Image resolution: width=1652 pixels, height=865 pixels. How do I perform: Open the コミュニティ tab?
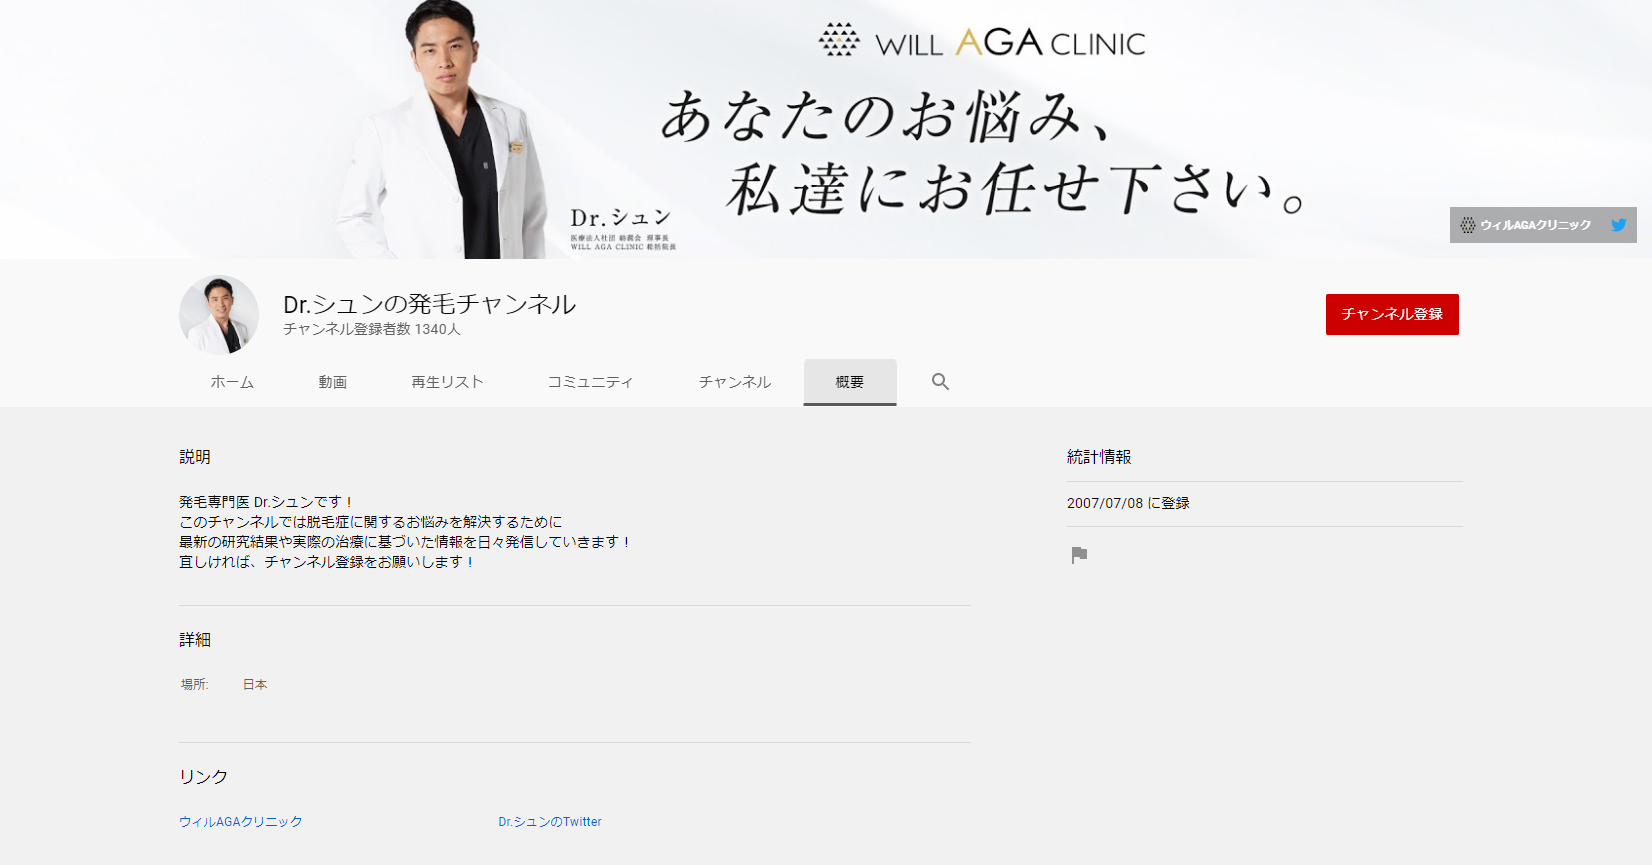[590, 382]
